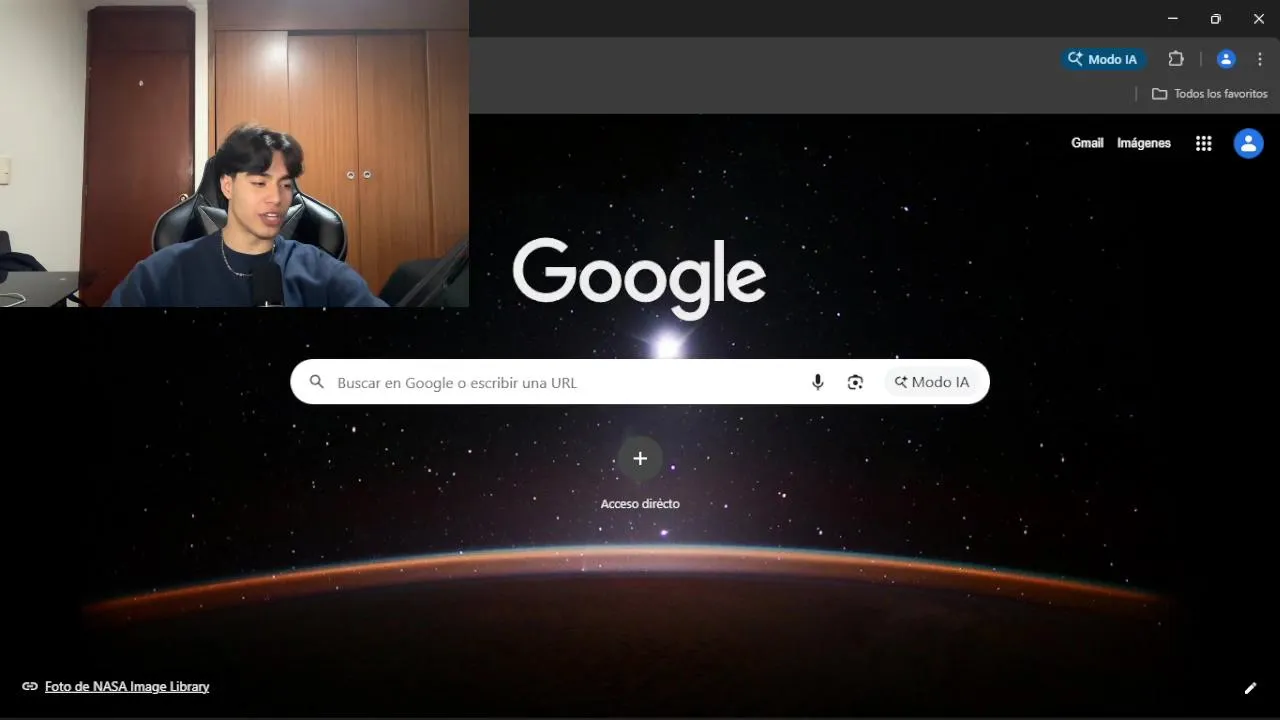Screen dimensions: 1280x720
Task: Add a shortcut with the plus button
Action: pos(640,459)
